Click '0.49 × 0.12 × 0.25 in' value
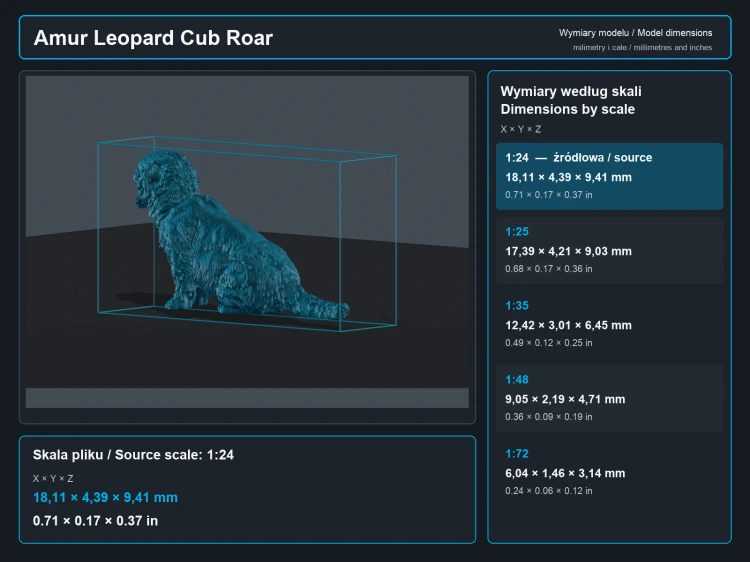 pyautogui.click(x=549, y=343)
